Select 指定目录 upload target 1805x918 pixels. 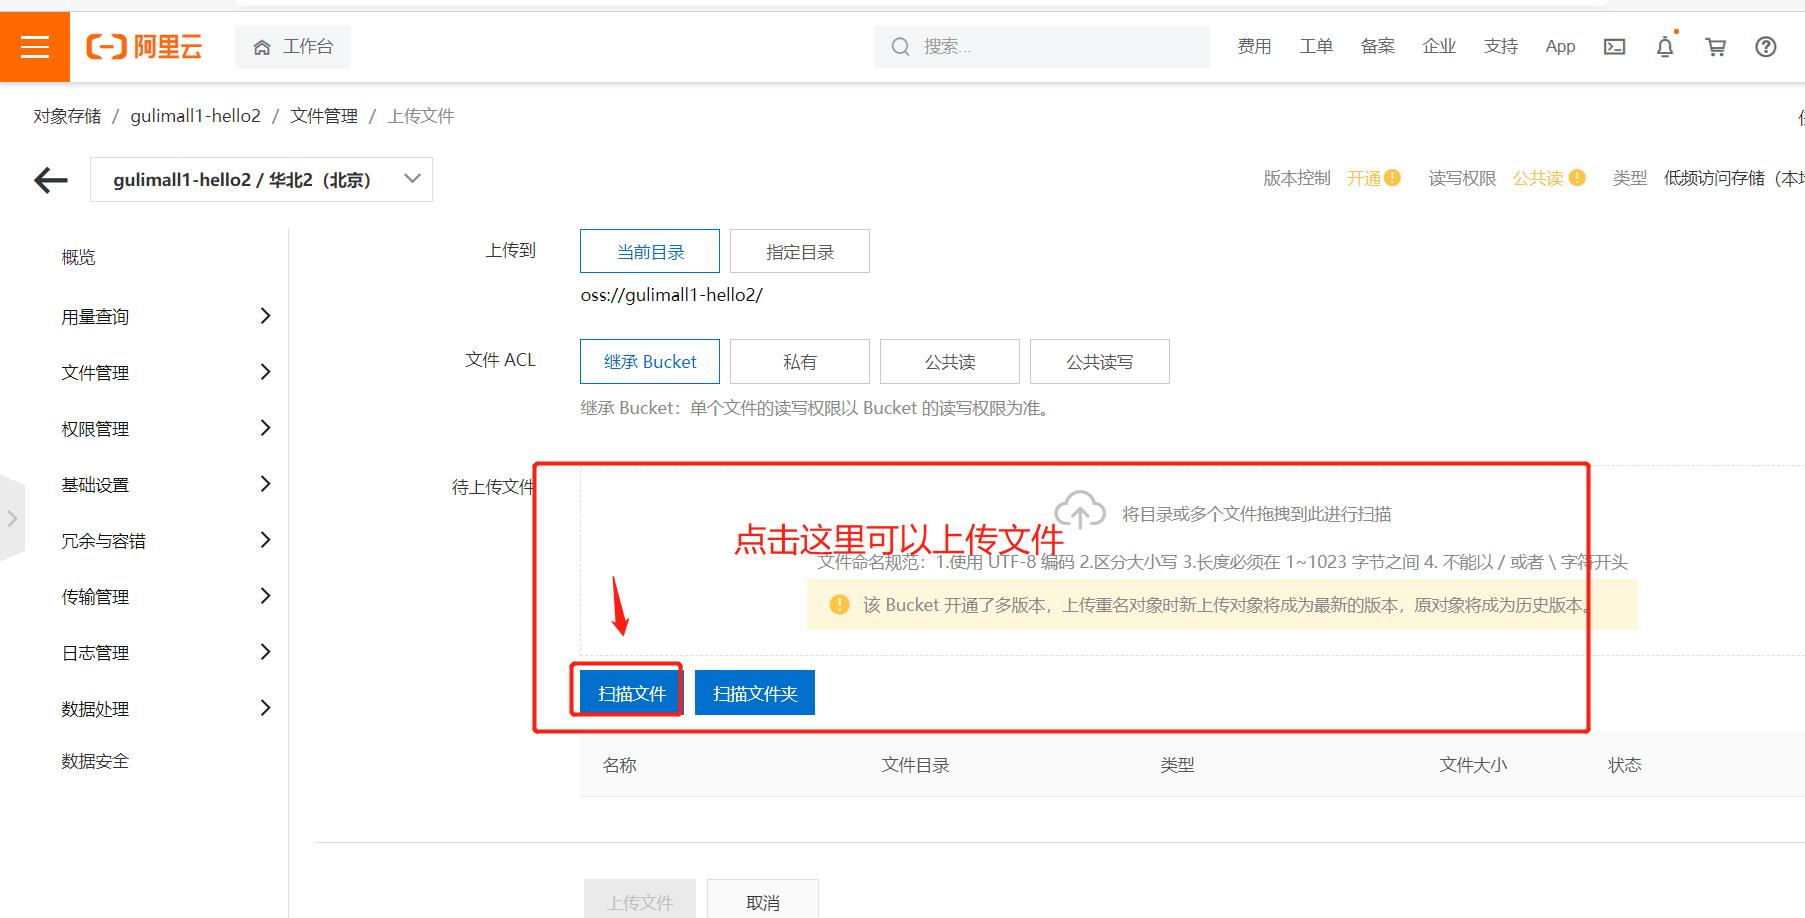pyautogui.click(x=800, y=252)
